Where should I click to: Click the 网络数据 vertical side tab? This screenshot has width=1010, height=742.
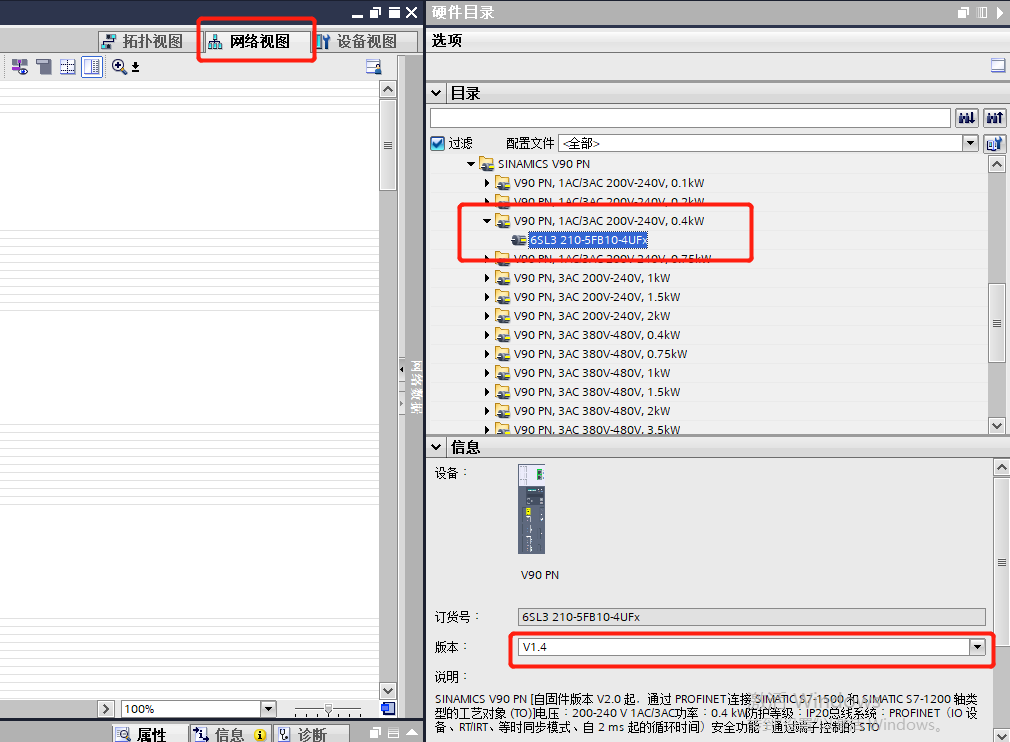pos(417,386)
